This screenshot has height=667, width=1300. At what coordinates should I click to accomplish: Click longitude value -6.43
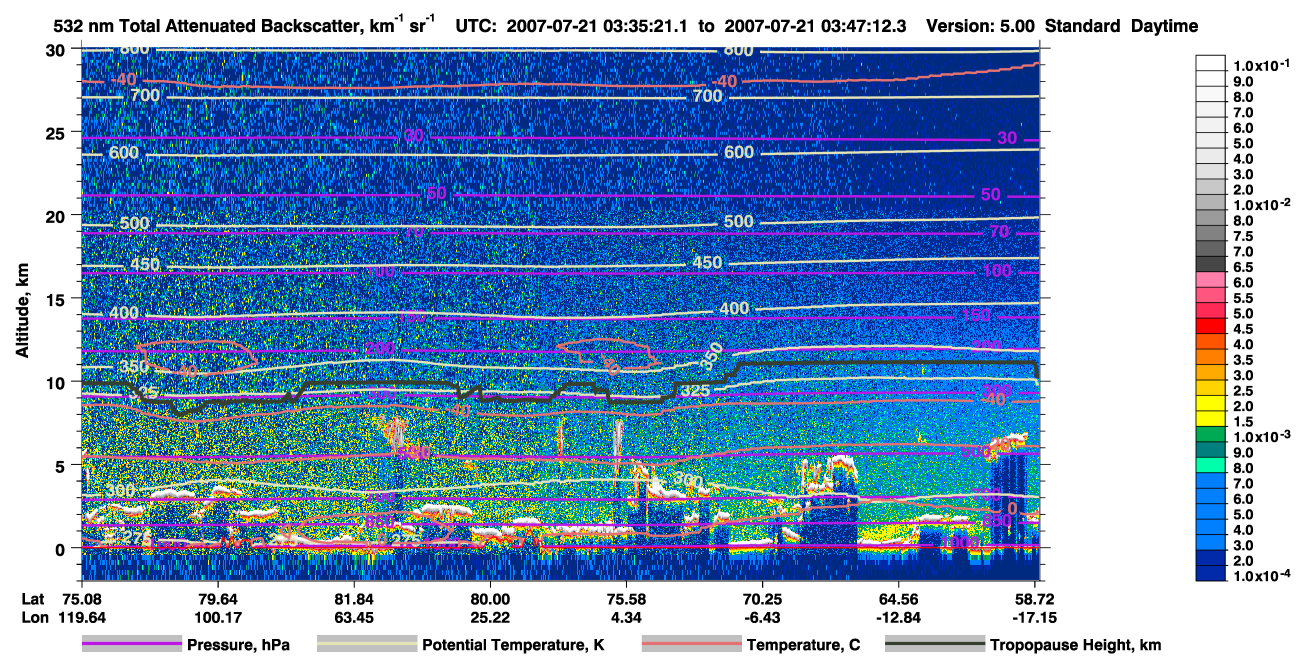pyautogui.click(x=762, y=617)
